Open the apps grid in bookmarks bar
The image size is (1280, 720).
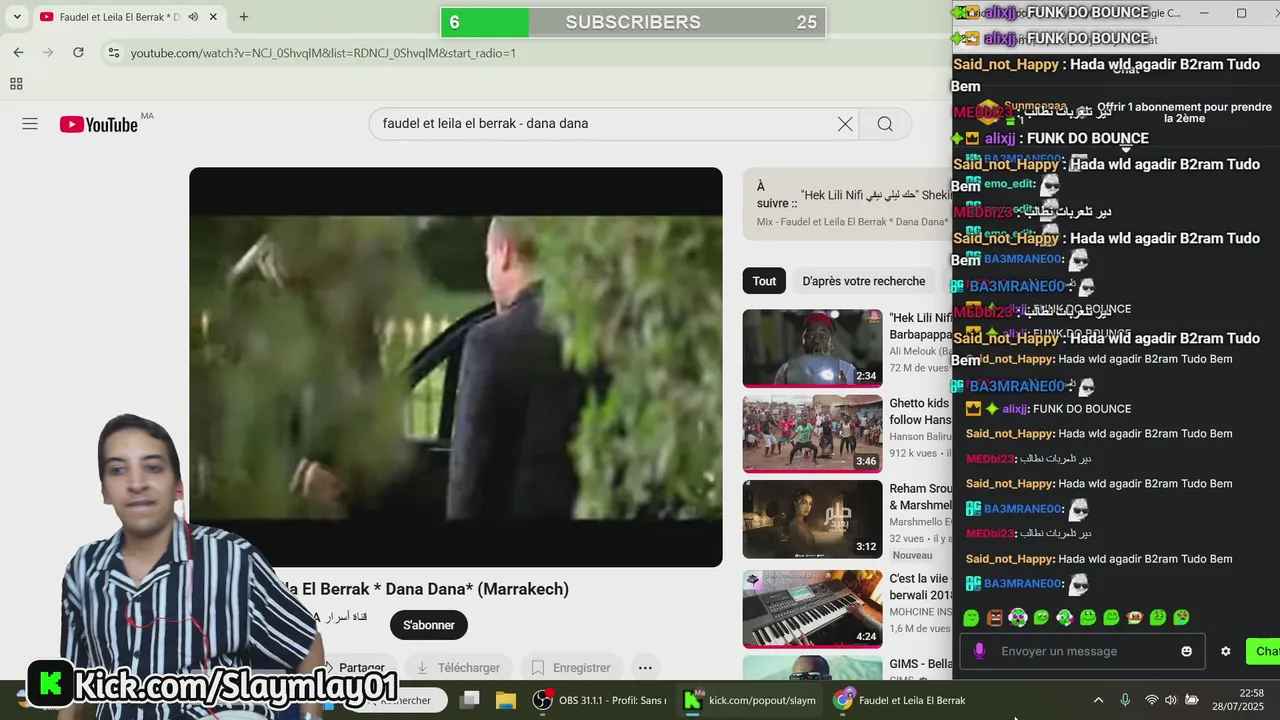point(16,84)
